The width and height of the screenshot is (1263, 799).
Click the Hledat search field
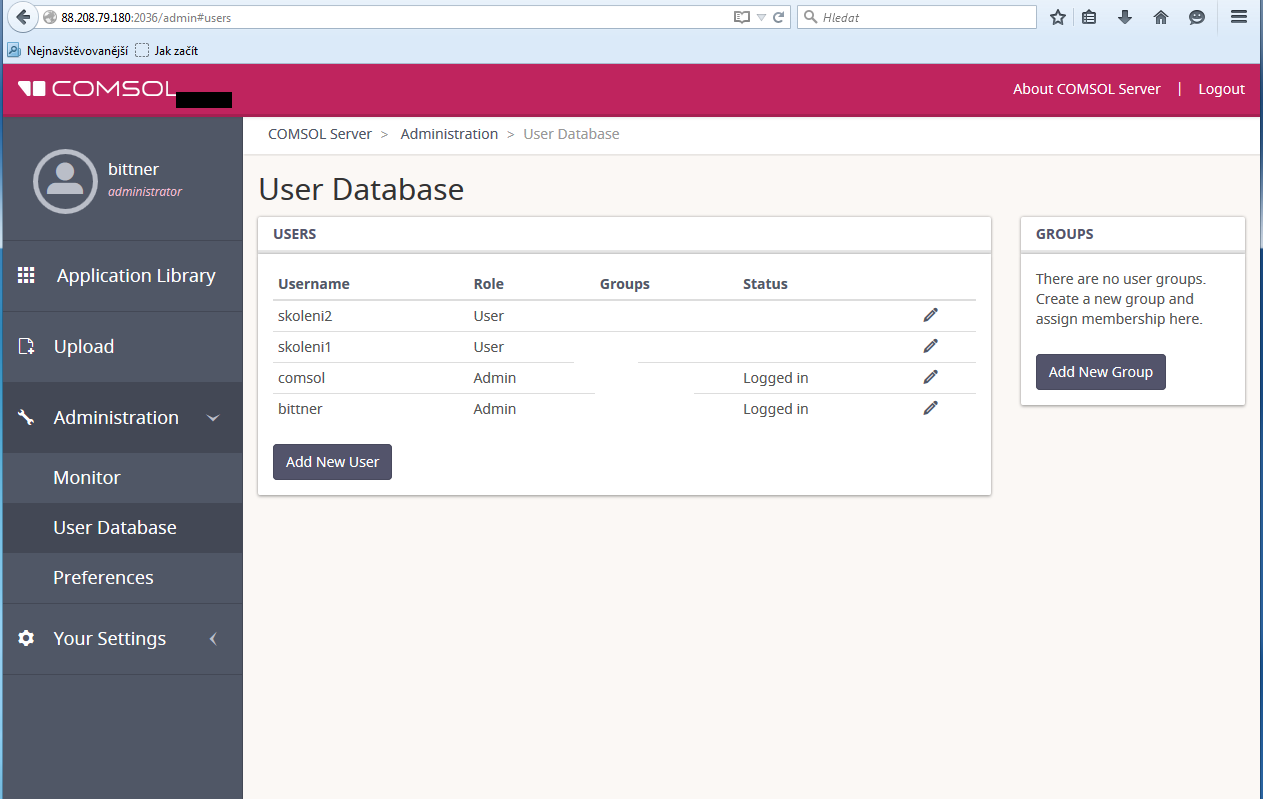(917, 17)
